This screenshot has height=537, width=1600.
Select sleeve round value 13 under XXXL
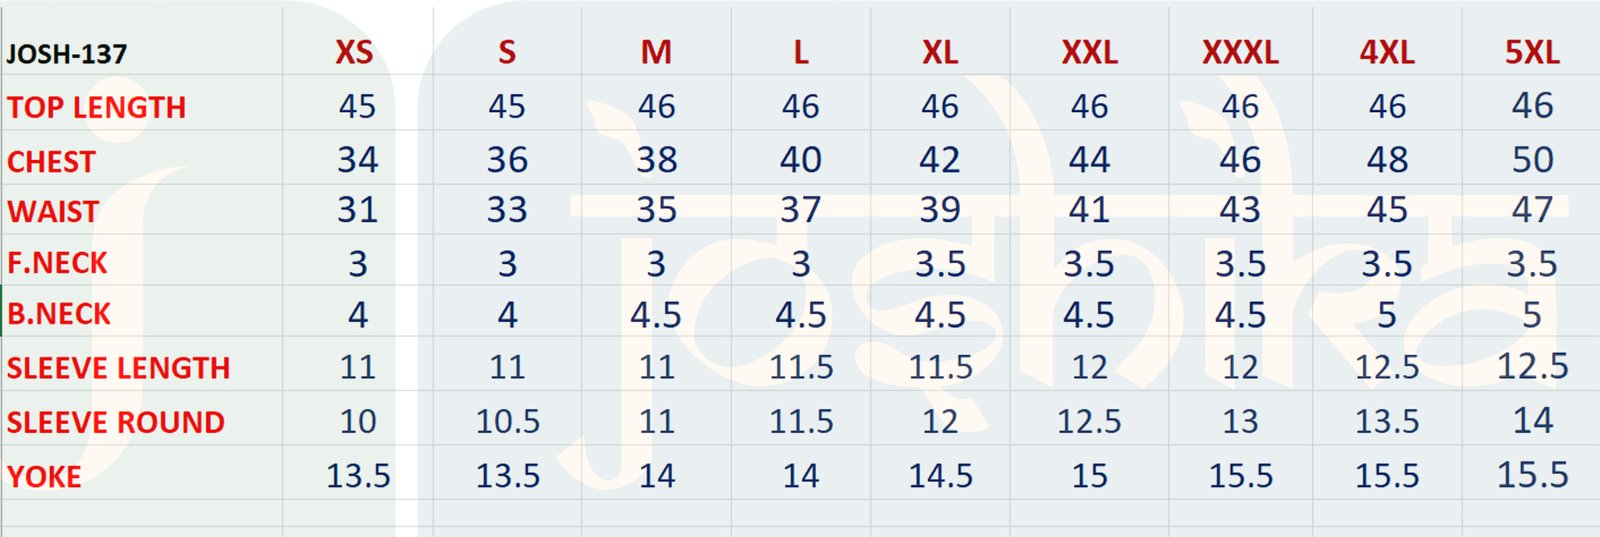(1240, 422)
